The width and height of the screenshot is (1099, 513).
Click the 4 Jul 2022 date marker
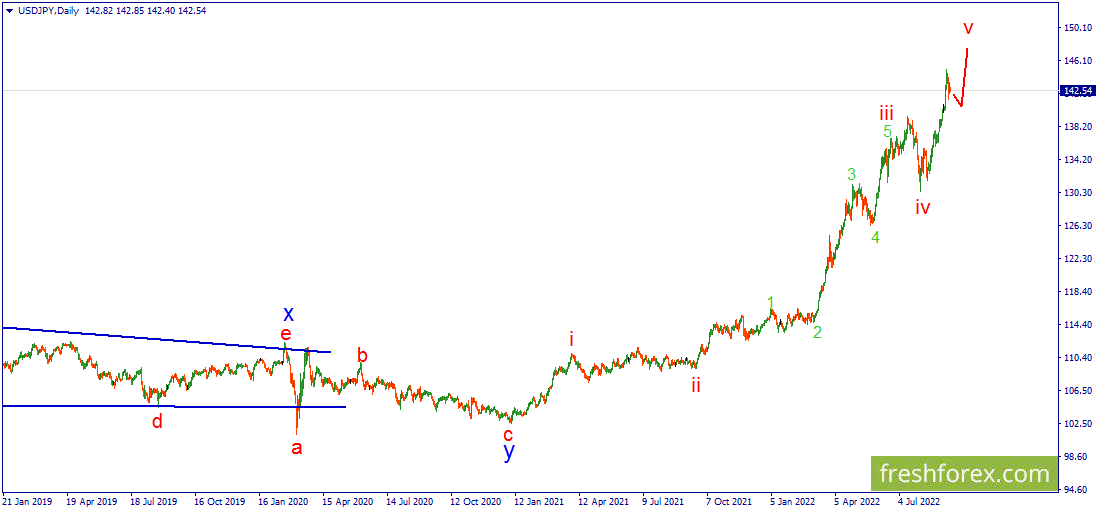click(x=917, y=500)
